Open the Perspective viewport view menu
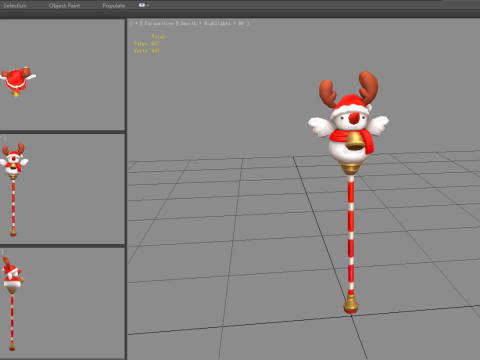 pyautogui.click(x=159, y=23)
